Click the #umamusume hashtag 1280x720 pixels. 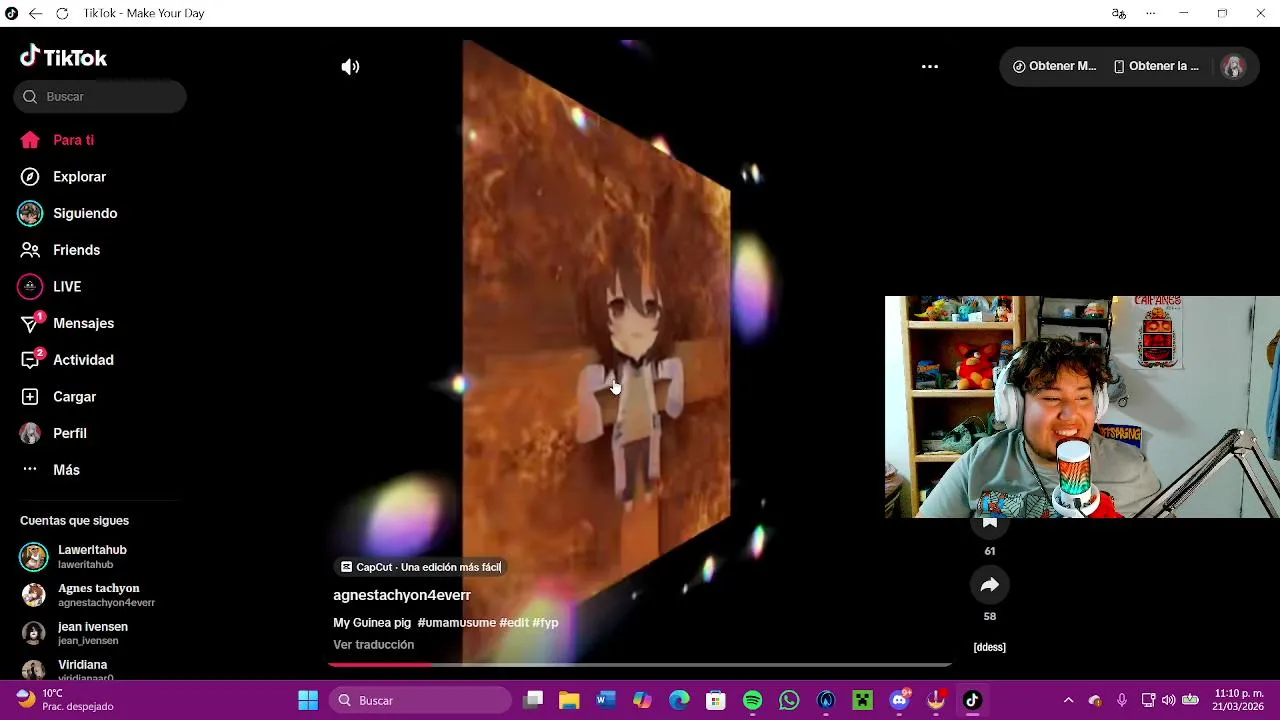tap(457, 623)
